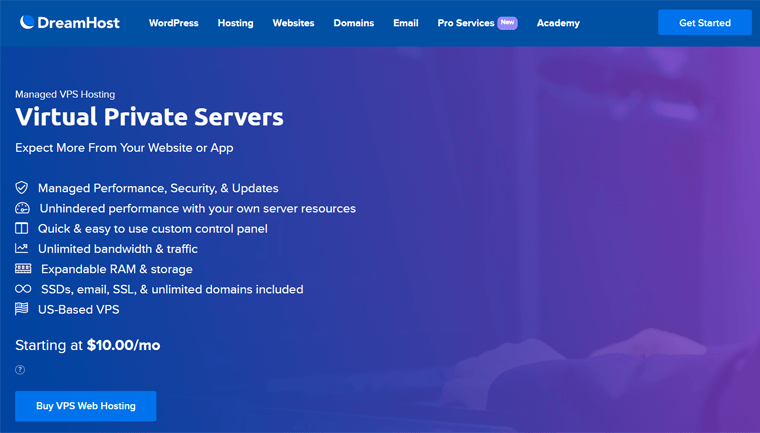
Task: Click the chart icon for Unlimited bandwidth
Action: pos(22,248)
